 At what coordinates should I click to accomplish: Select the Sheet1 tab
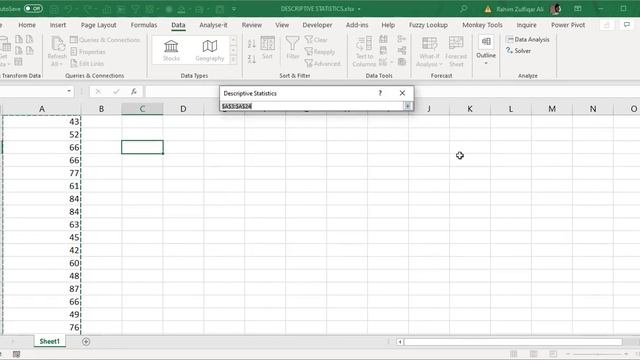pyautogui.click(x=49, y=341)
